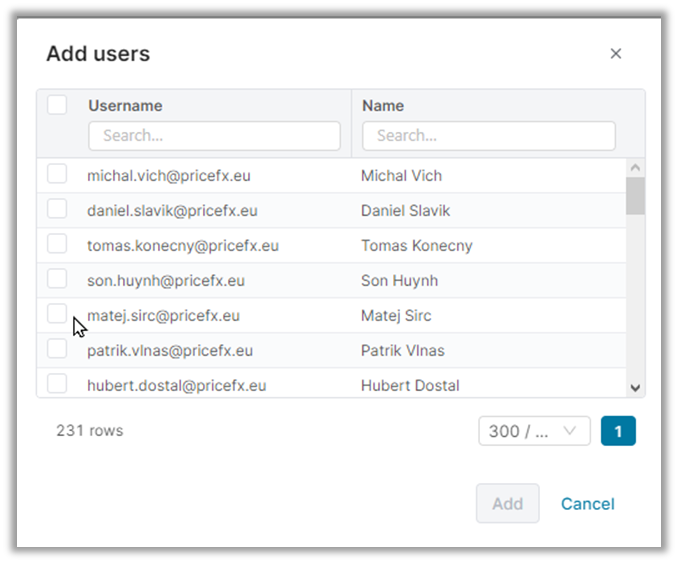Screen dimensions: 678x563
Task: Tick the hubert.dostal@pricefx.eu checkbox
Action: pos(57,384)
